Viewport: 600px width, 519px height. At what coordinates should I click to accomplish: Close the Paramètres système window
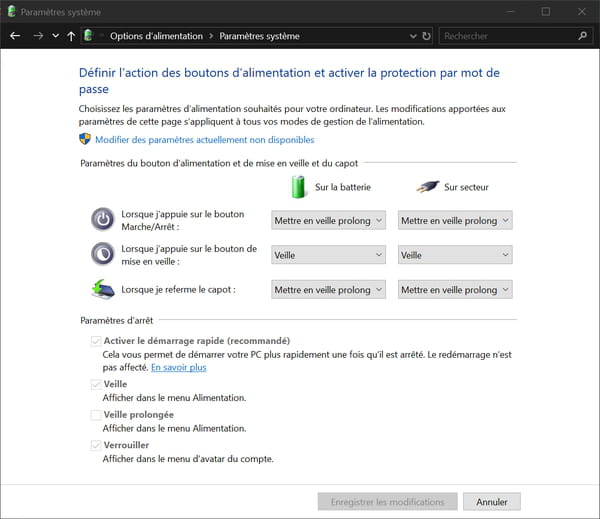[x=582, y=11]
